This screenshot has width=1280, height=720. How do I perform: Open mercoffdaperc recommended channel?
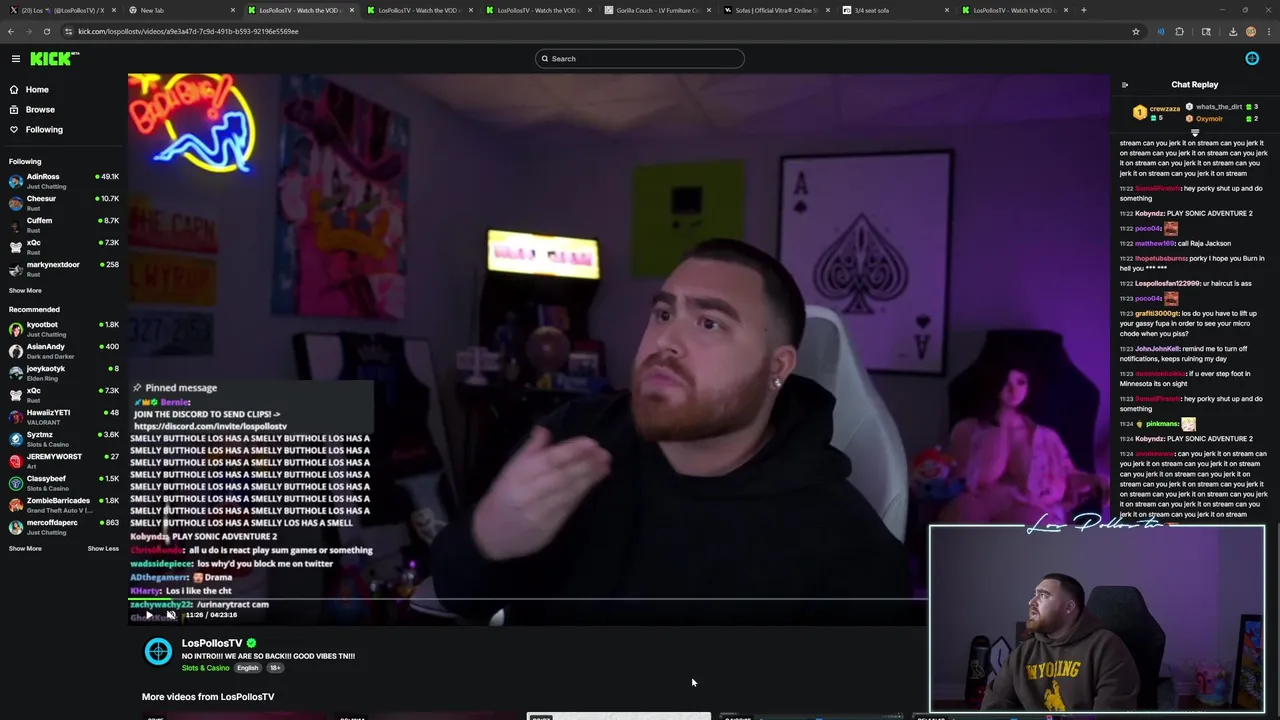(x=62, y=527)
